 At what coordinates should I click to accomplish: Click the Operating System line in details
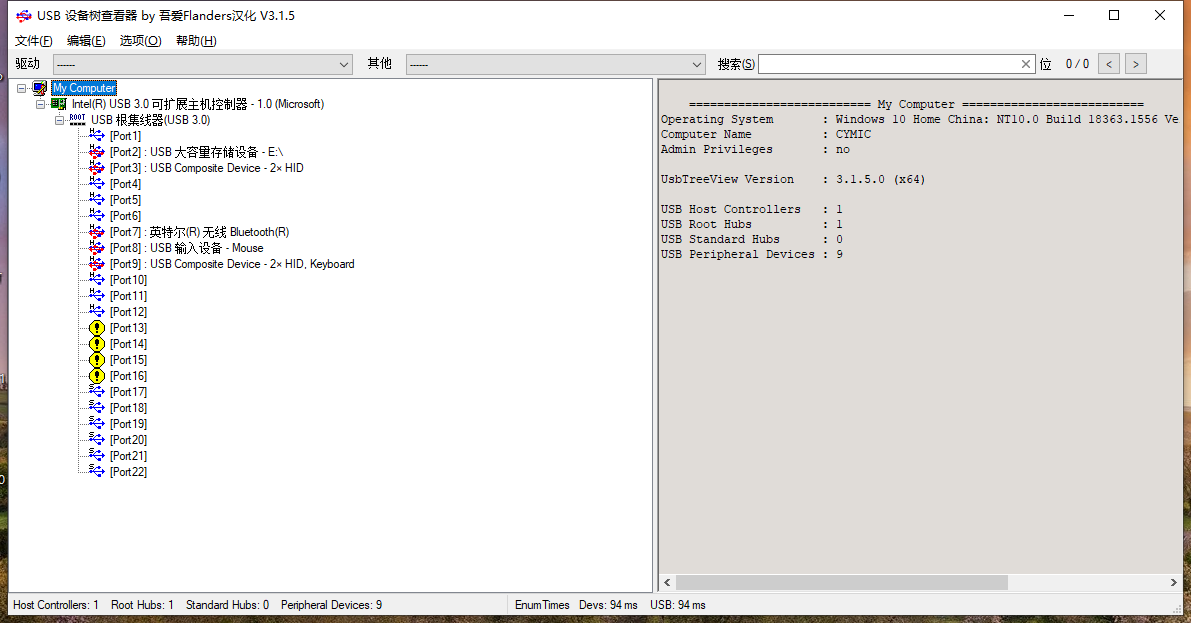tap(919, 119)
